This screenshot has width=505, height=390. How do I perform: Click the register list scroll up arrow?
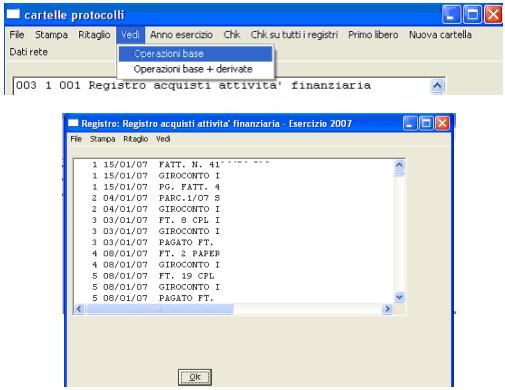click(399, 164)
